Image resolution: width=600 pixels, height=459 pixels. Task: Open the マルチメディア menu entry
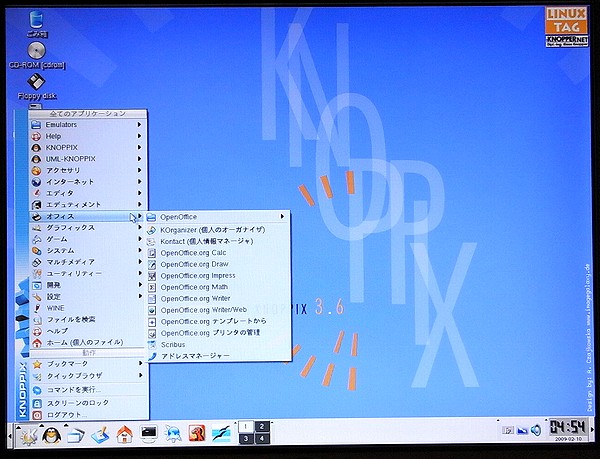[88, 262]
